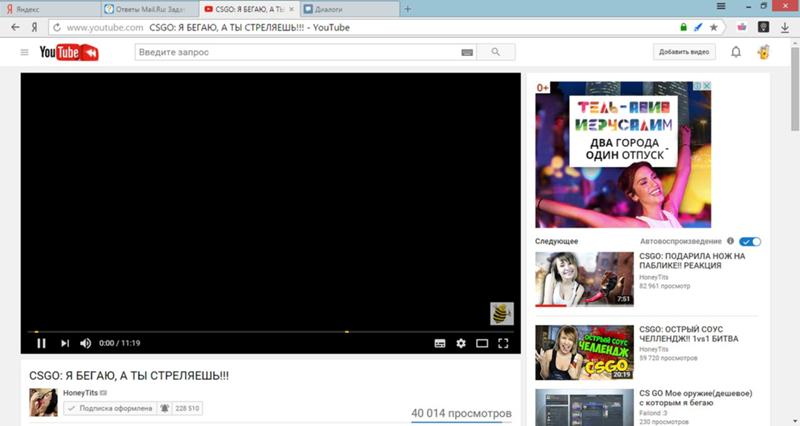Expand the YouTube hamburger guide menu
Image resolution: width=800 pixels, height=426 pixels.
point(24,52)
